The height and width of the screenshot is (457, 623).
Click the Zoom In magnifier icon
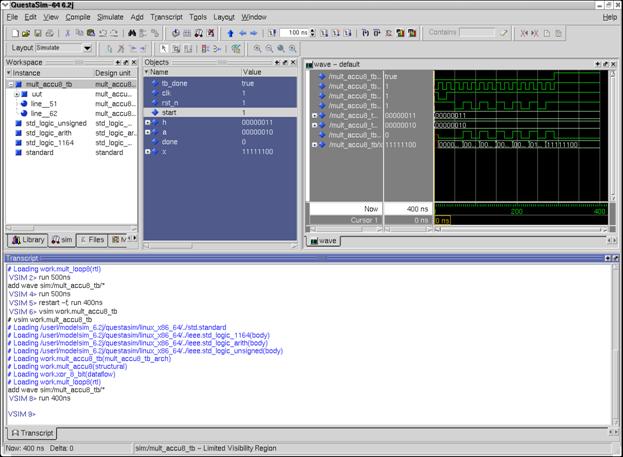tap(258, 48)
